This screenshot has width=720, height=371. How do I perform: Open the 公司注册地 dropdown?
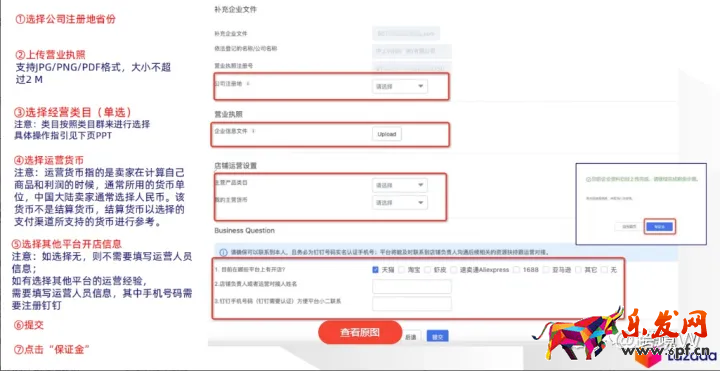click(399, 86)
